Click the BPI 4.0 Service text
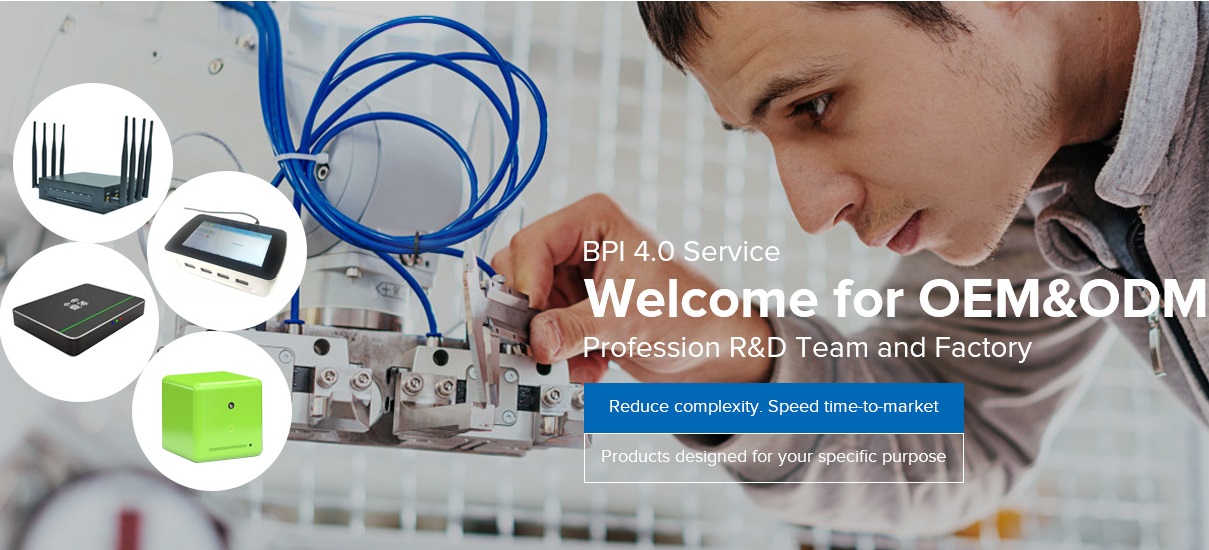The height and width of the screenshot is (550, 1209). pyautogui.click(x=681, y=251)
